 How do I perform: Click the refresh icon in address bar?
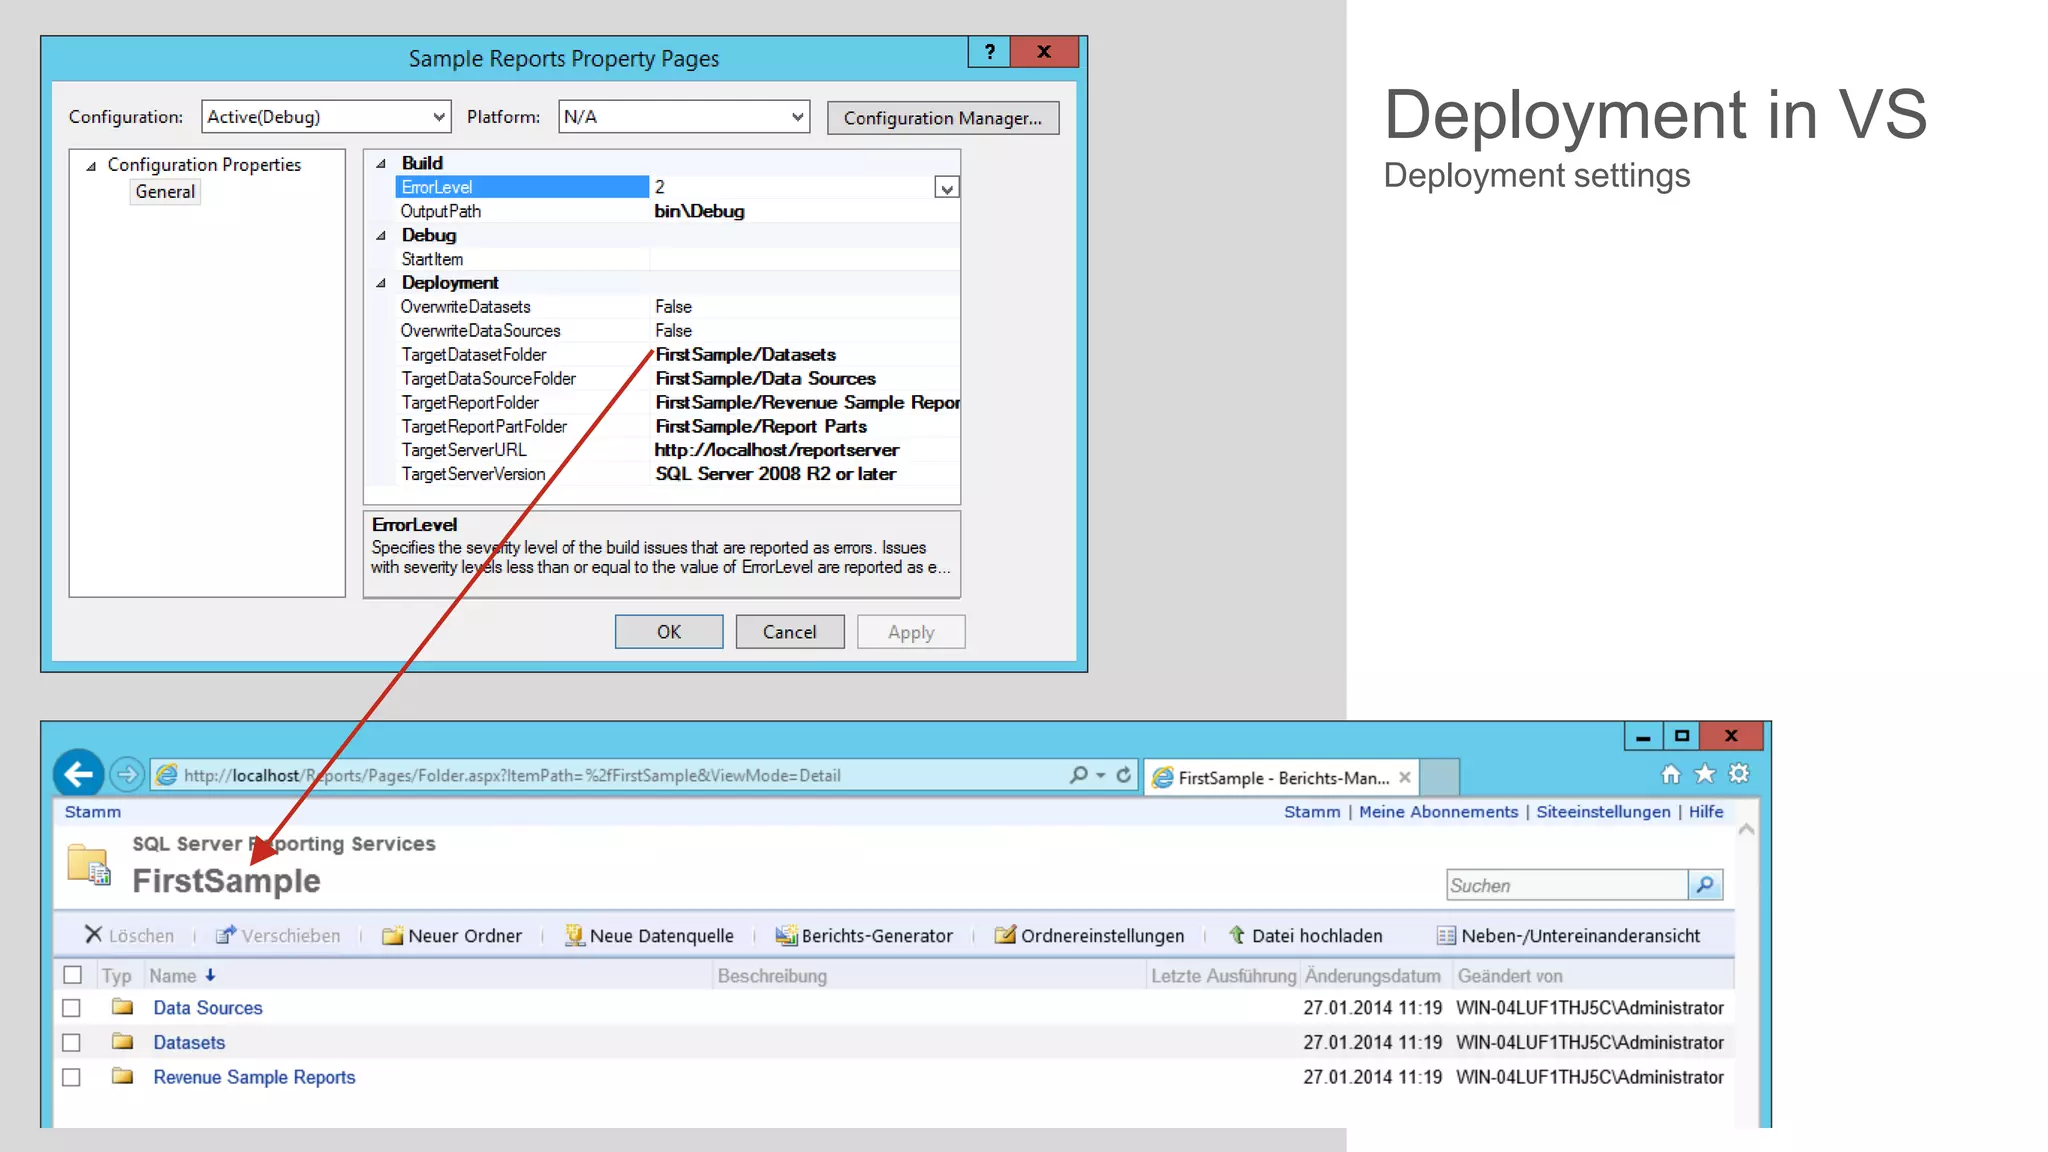click(x=1124, y=775)
